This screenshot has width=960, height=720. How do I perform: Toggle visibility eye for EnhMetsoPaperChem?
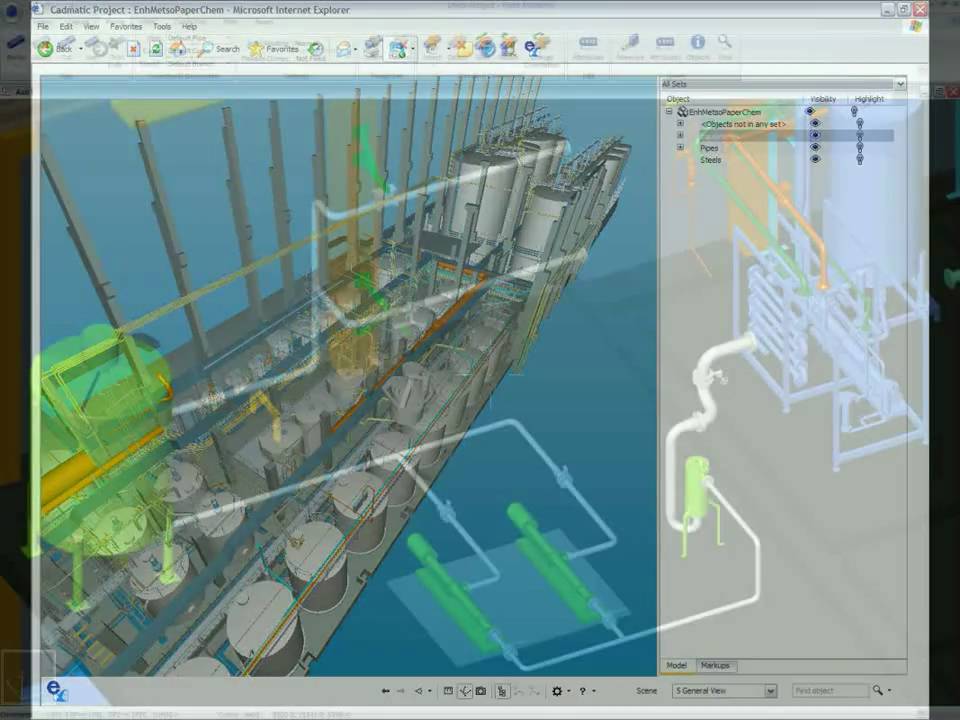point(810,111)
